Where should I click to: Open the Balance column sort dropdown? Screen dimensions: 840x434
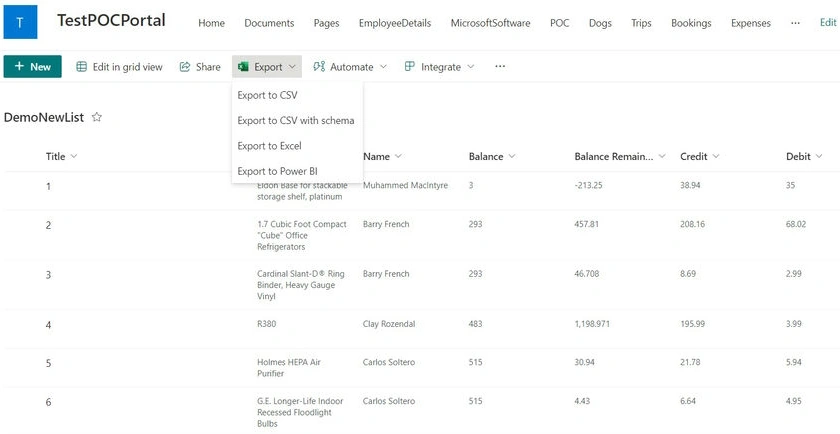[x=512, y=156]
